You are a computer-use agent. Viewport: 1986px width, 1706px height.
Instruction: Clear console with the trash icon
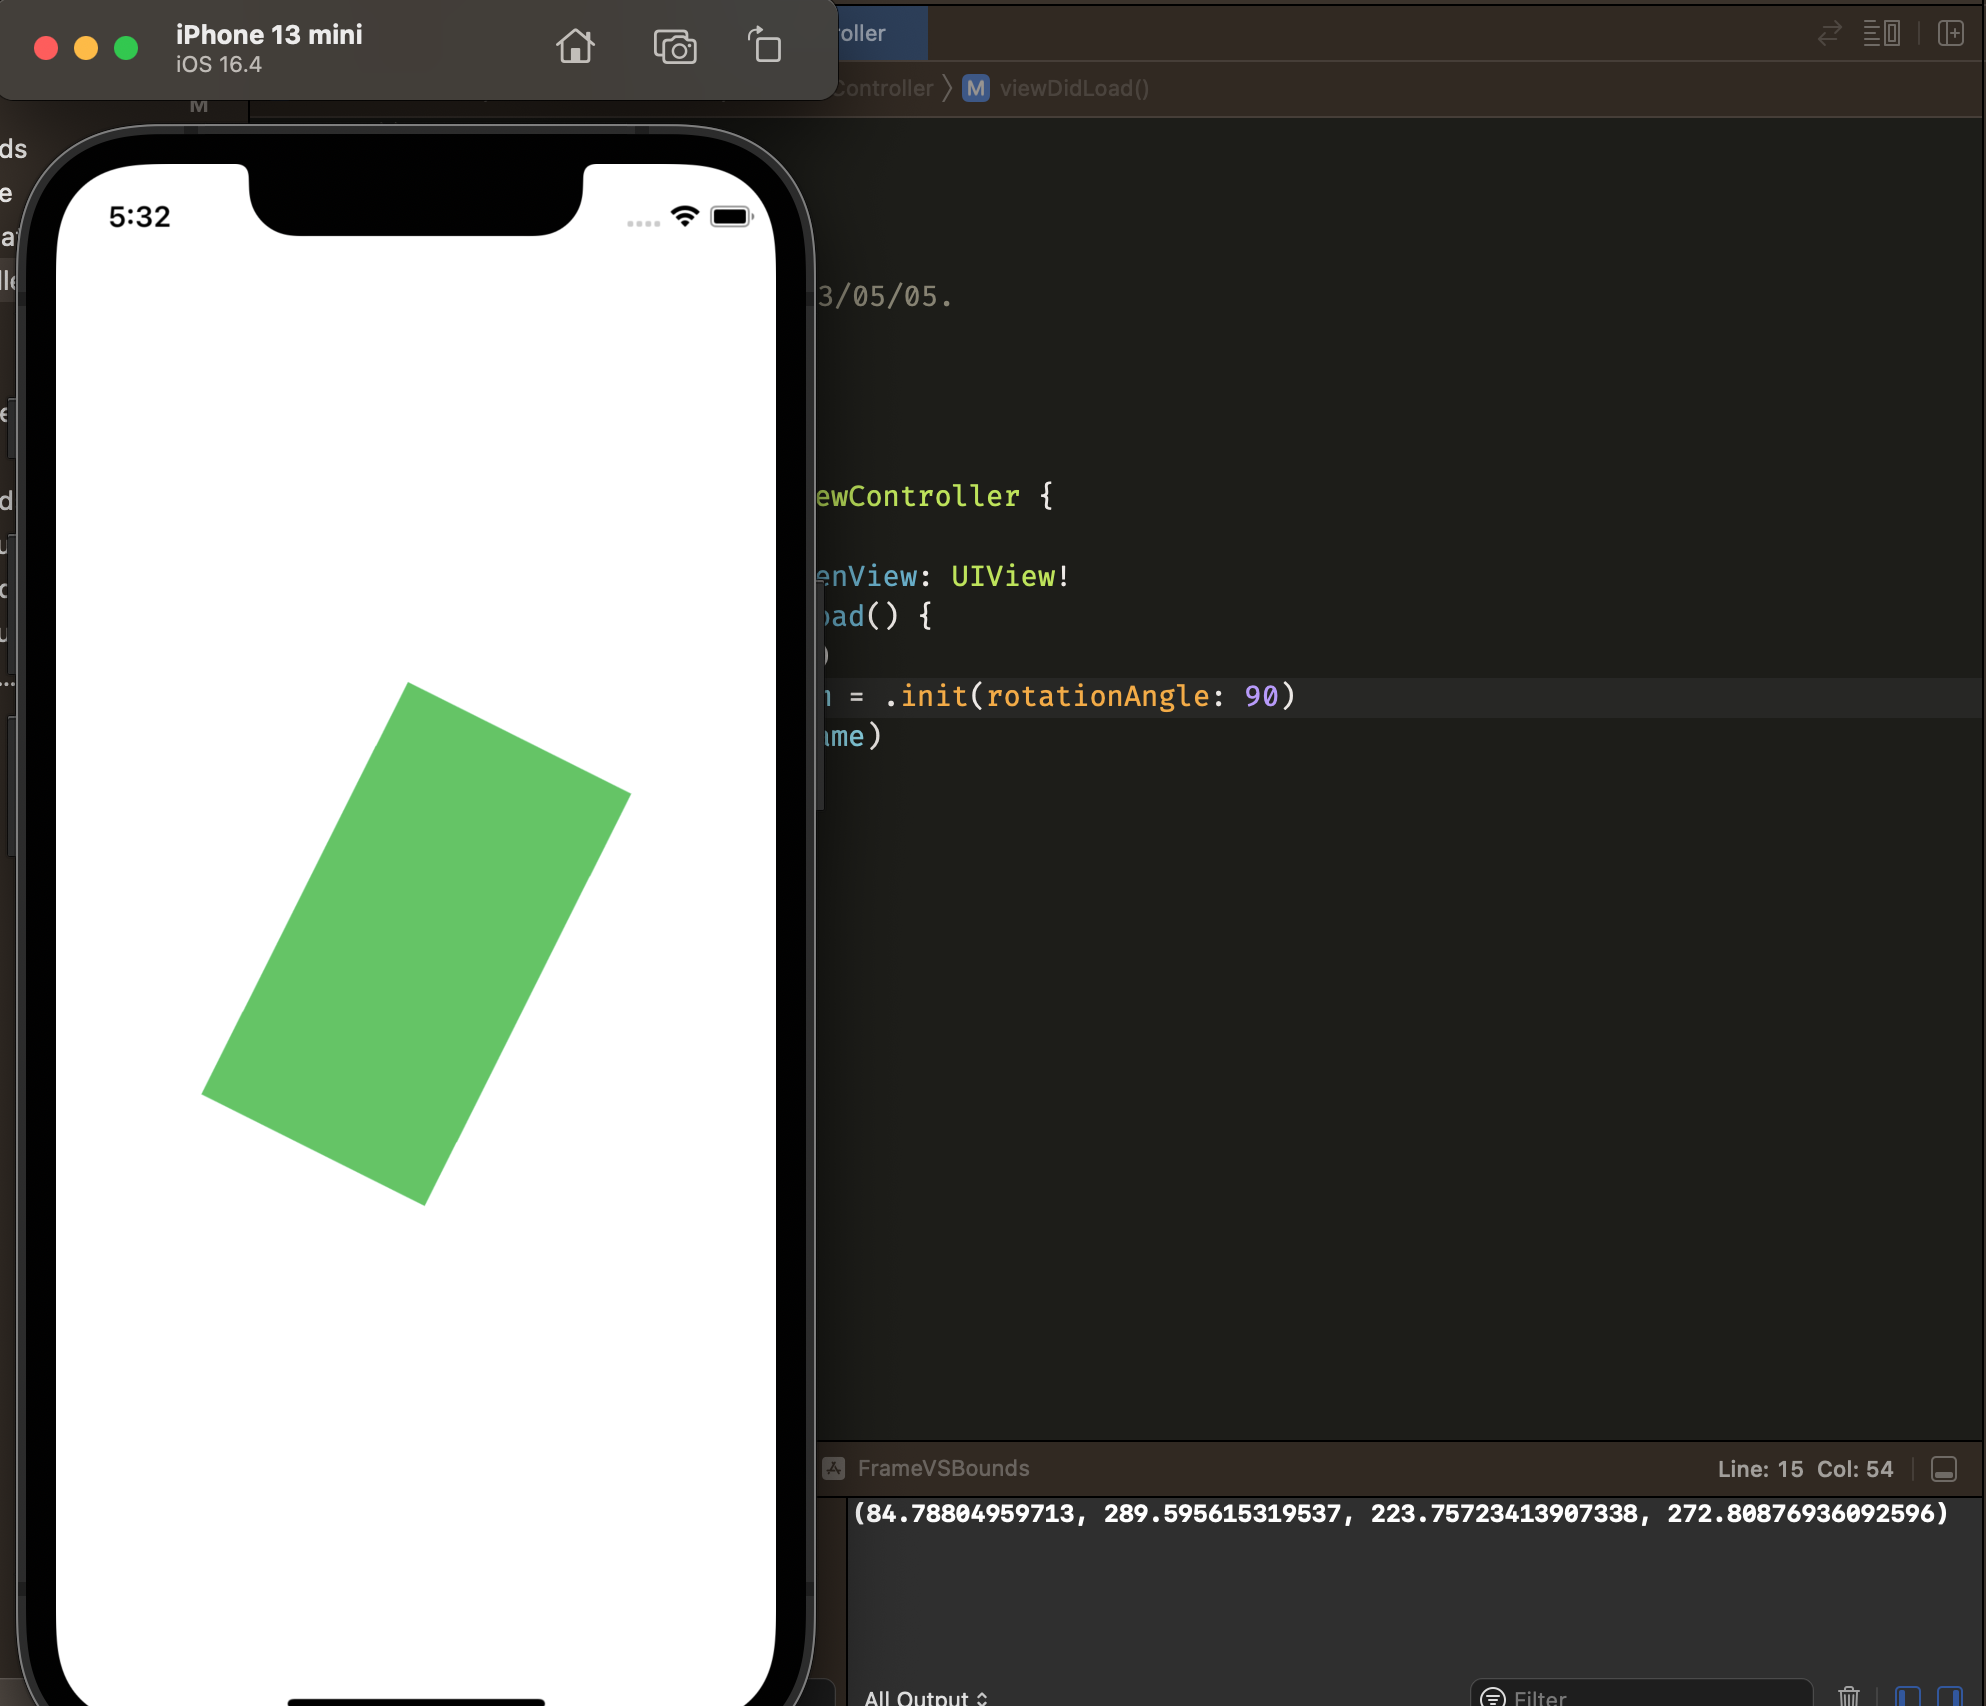coord(1848,1695)
